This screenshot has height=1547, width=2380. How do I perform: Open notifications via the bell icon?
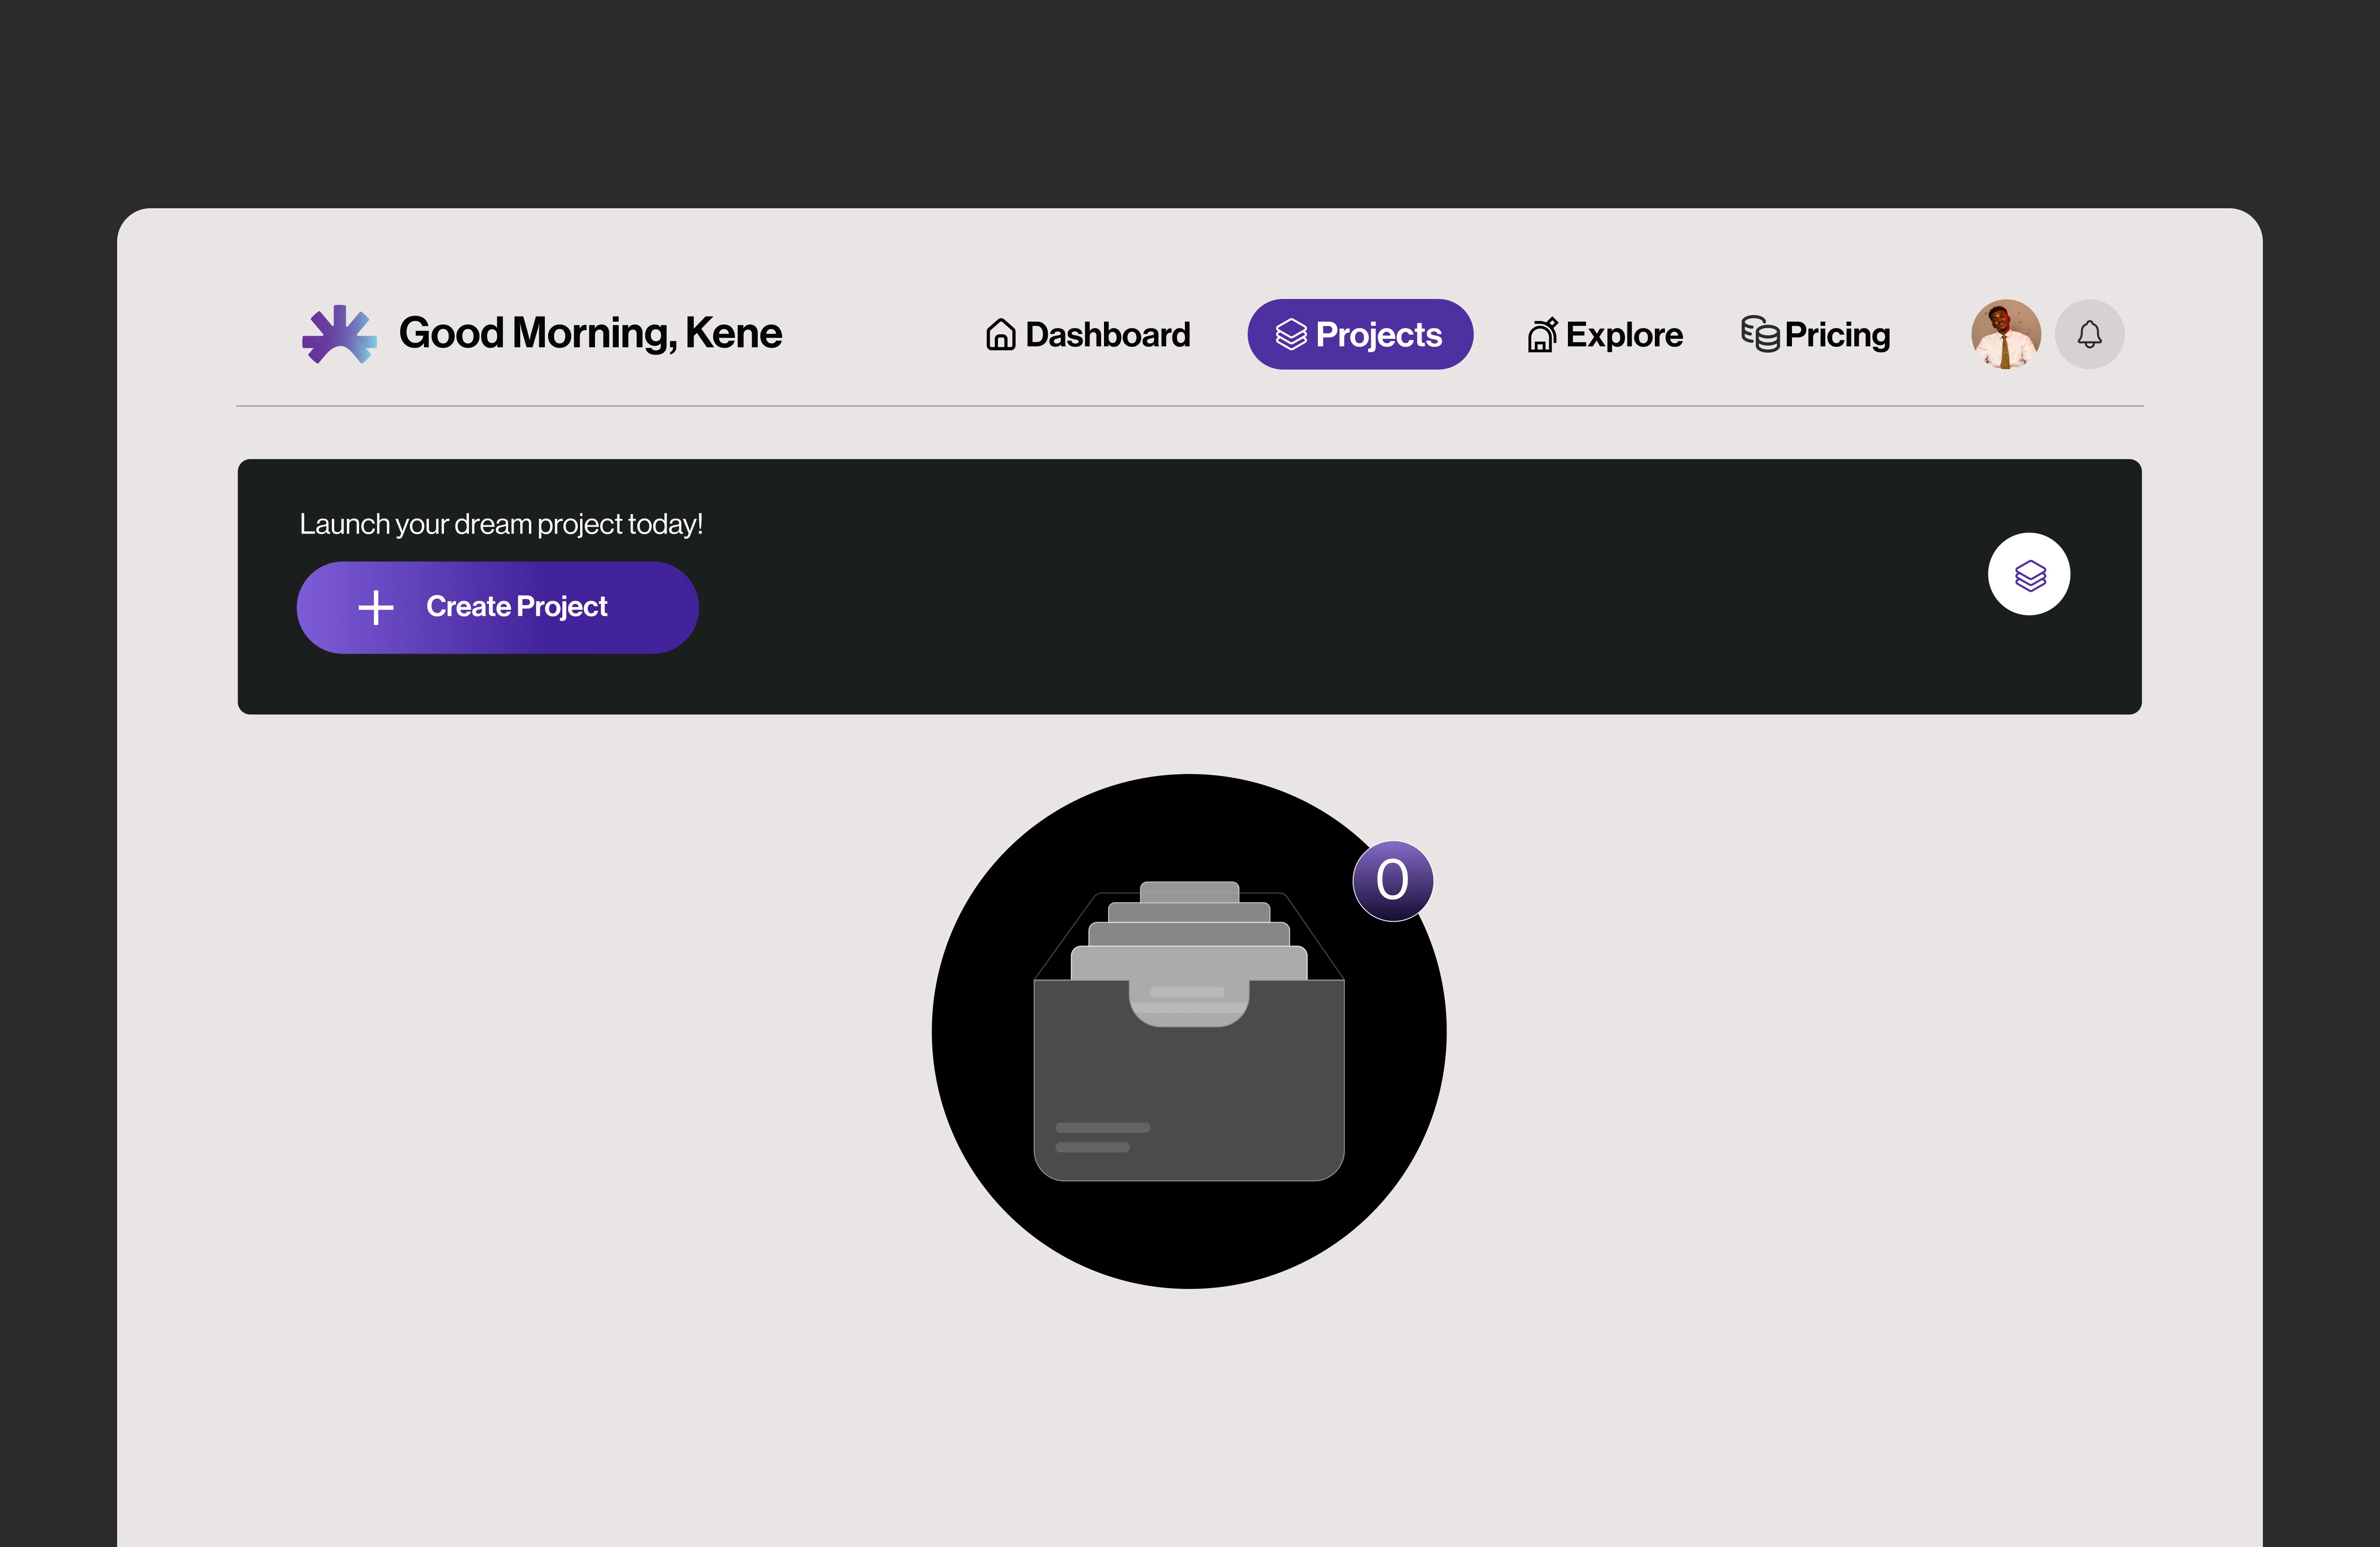tap(2089, 334)
